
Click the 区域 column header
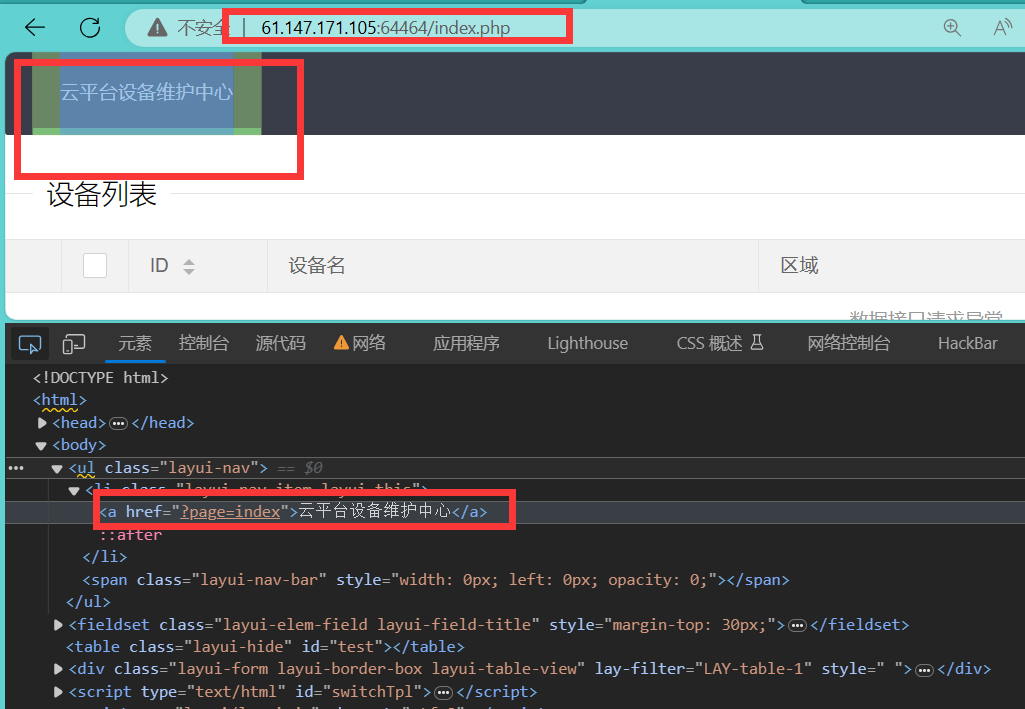point(799,265)
